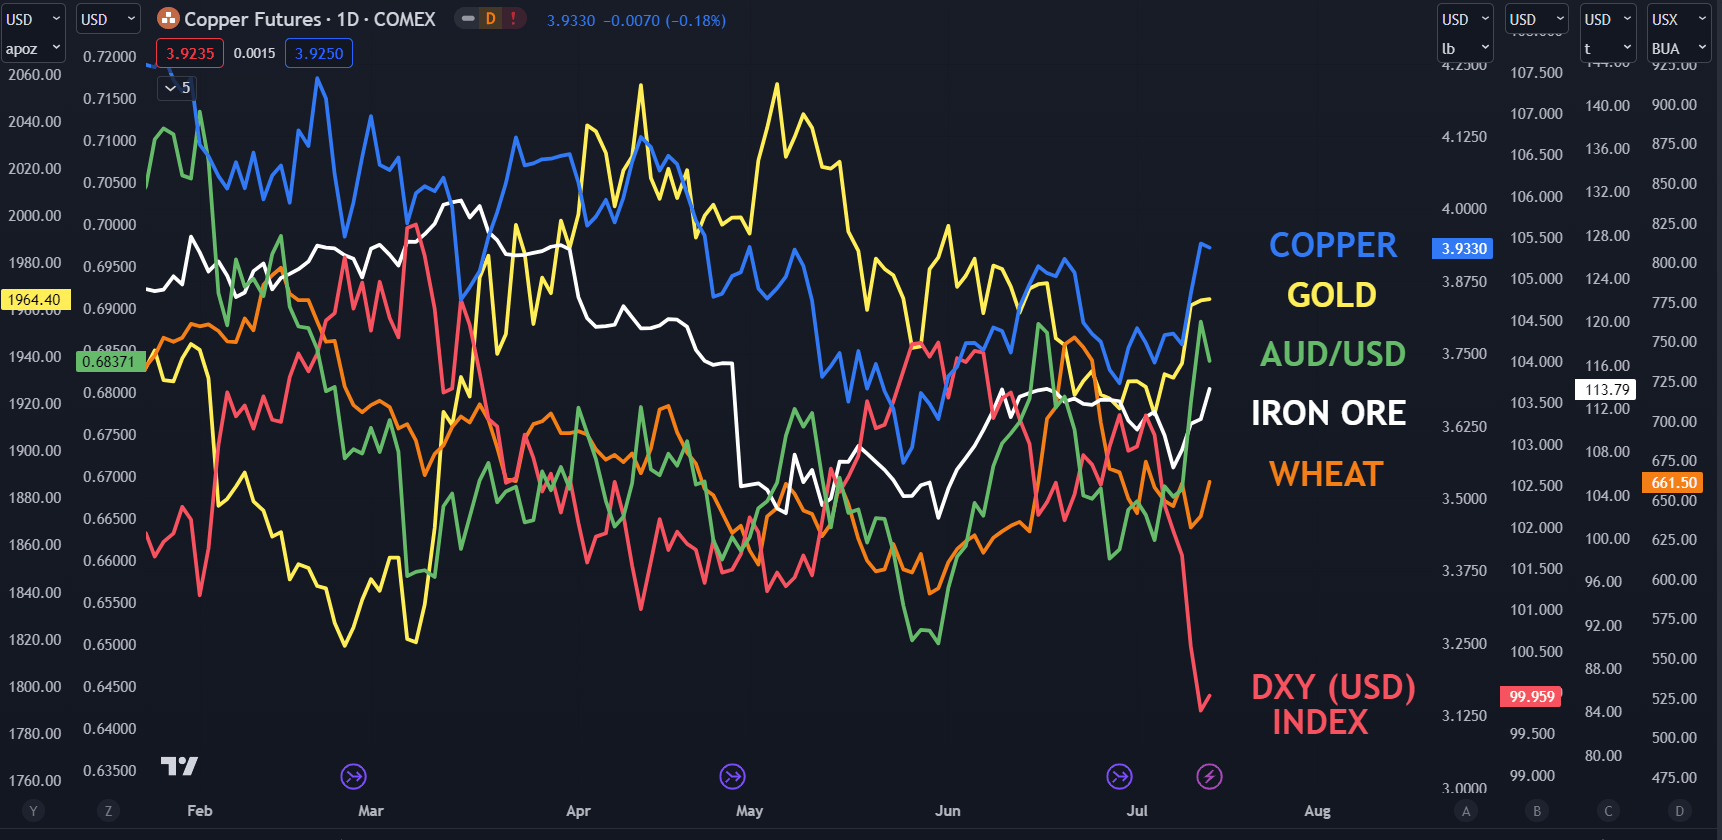This screenshot has width=1722, height=840.
Task: Select price scale label Y
Action: 33,811
